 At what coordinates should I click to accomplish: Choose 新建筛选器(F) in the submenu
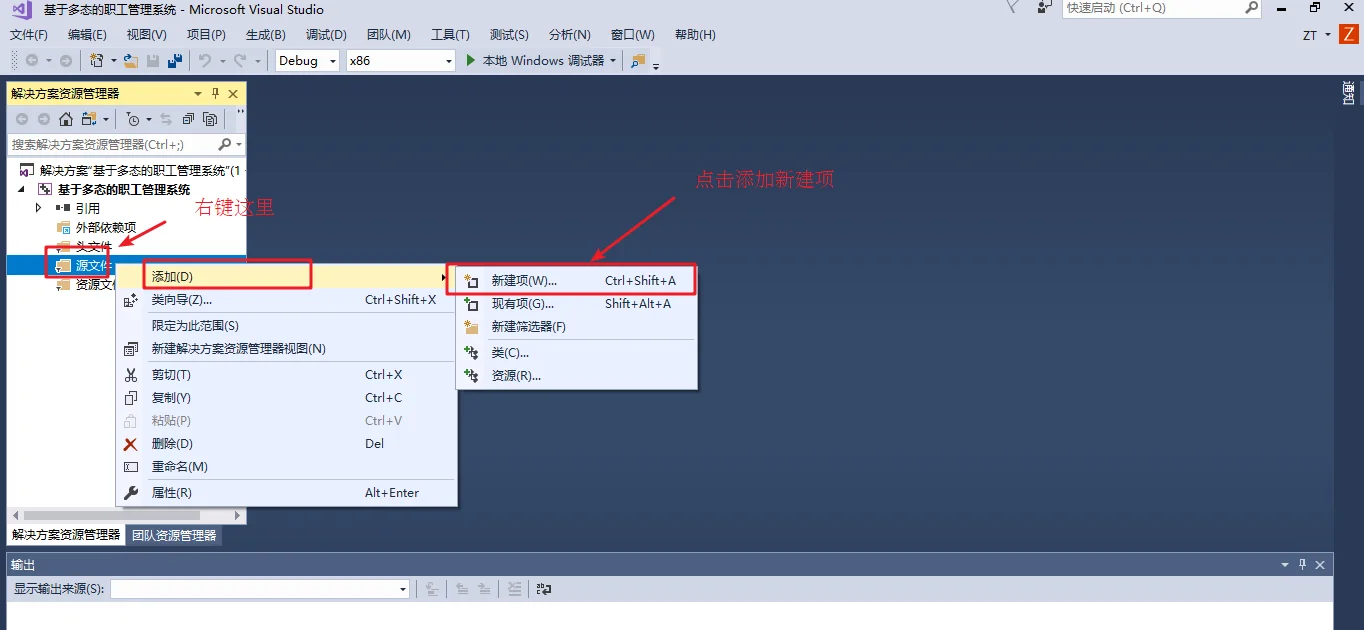(577, 327)
